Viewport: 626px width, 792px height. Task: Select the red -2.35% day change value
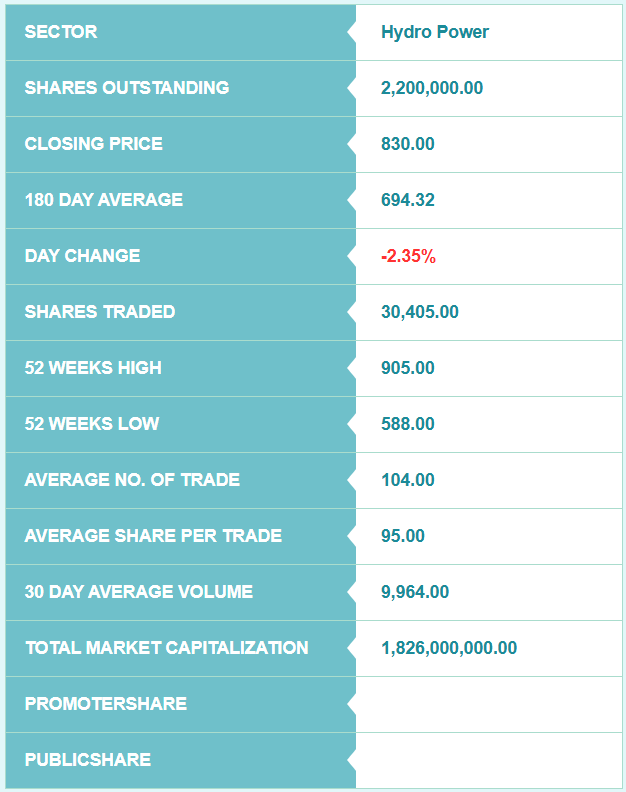coord(408,256)
